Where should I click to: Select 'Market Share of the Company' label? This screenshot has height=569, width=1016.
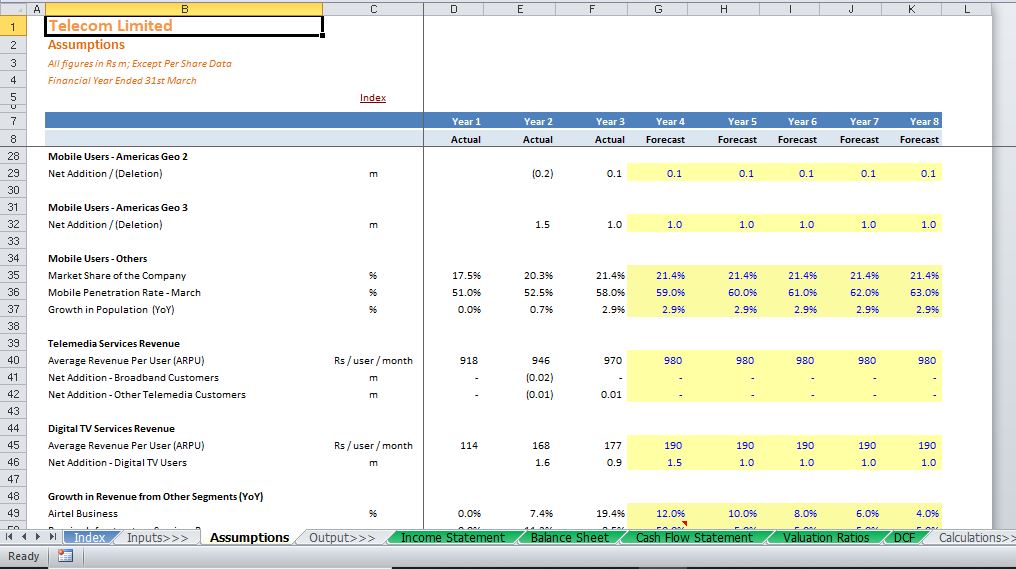tap(117, 276)
